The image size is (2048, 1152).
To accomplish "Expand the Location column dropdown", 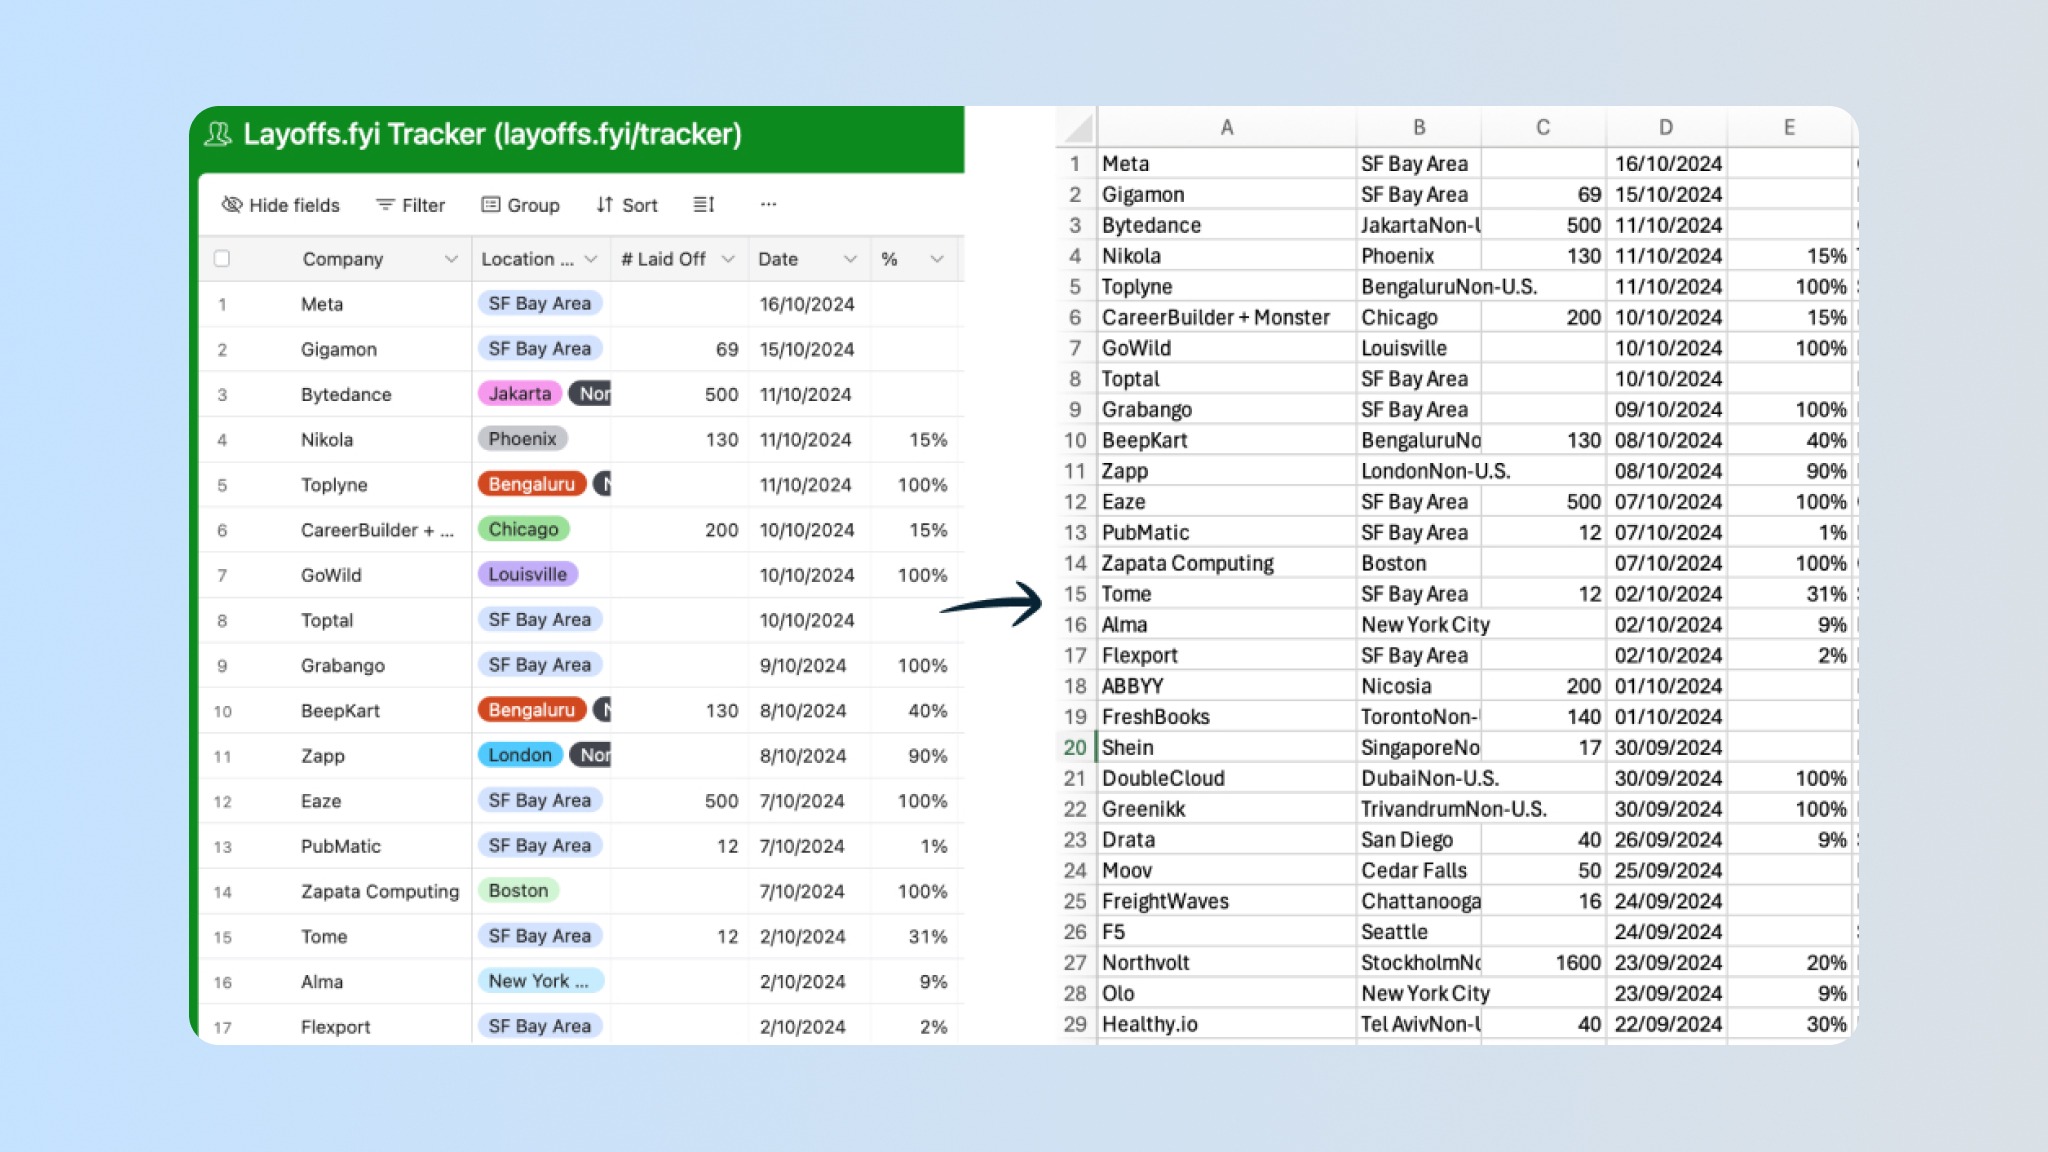I will tap(591, 259).
